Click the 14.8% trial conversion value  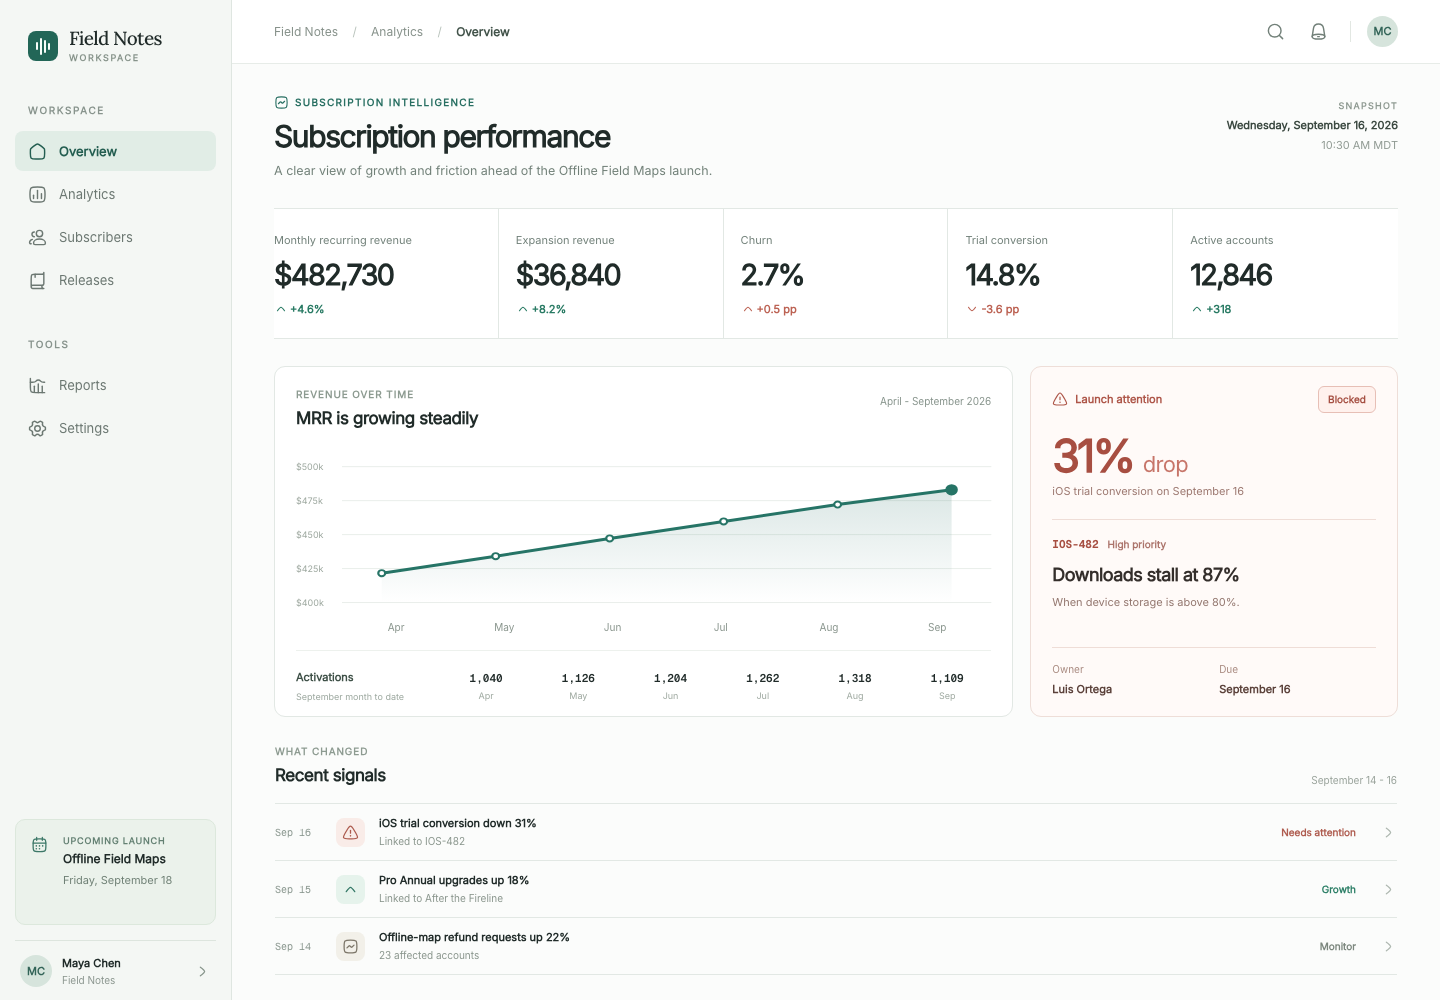[1002, 275]
